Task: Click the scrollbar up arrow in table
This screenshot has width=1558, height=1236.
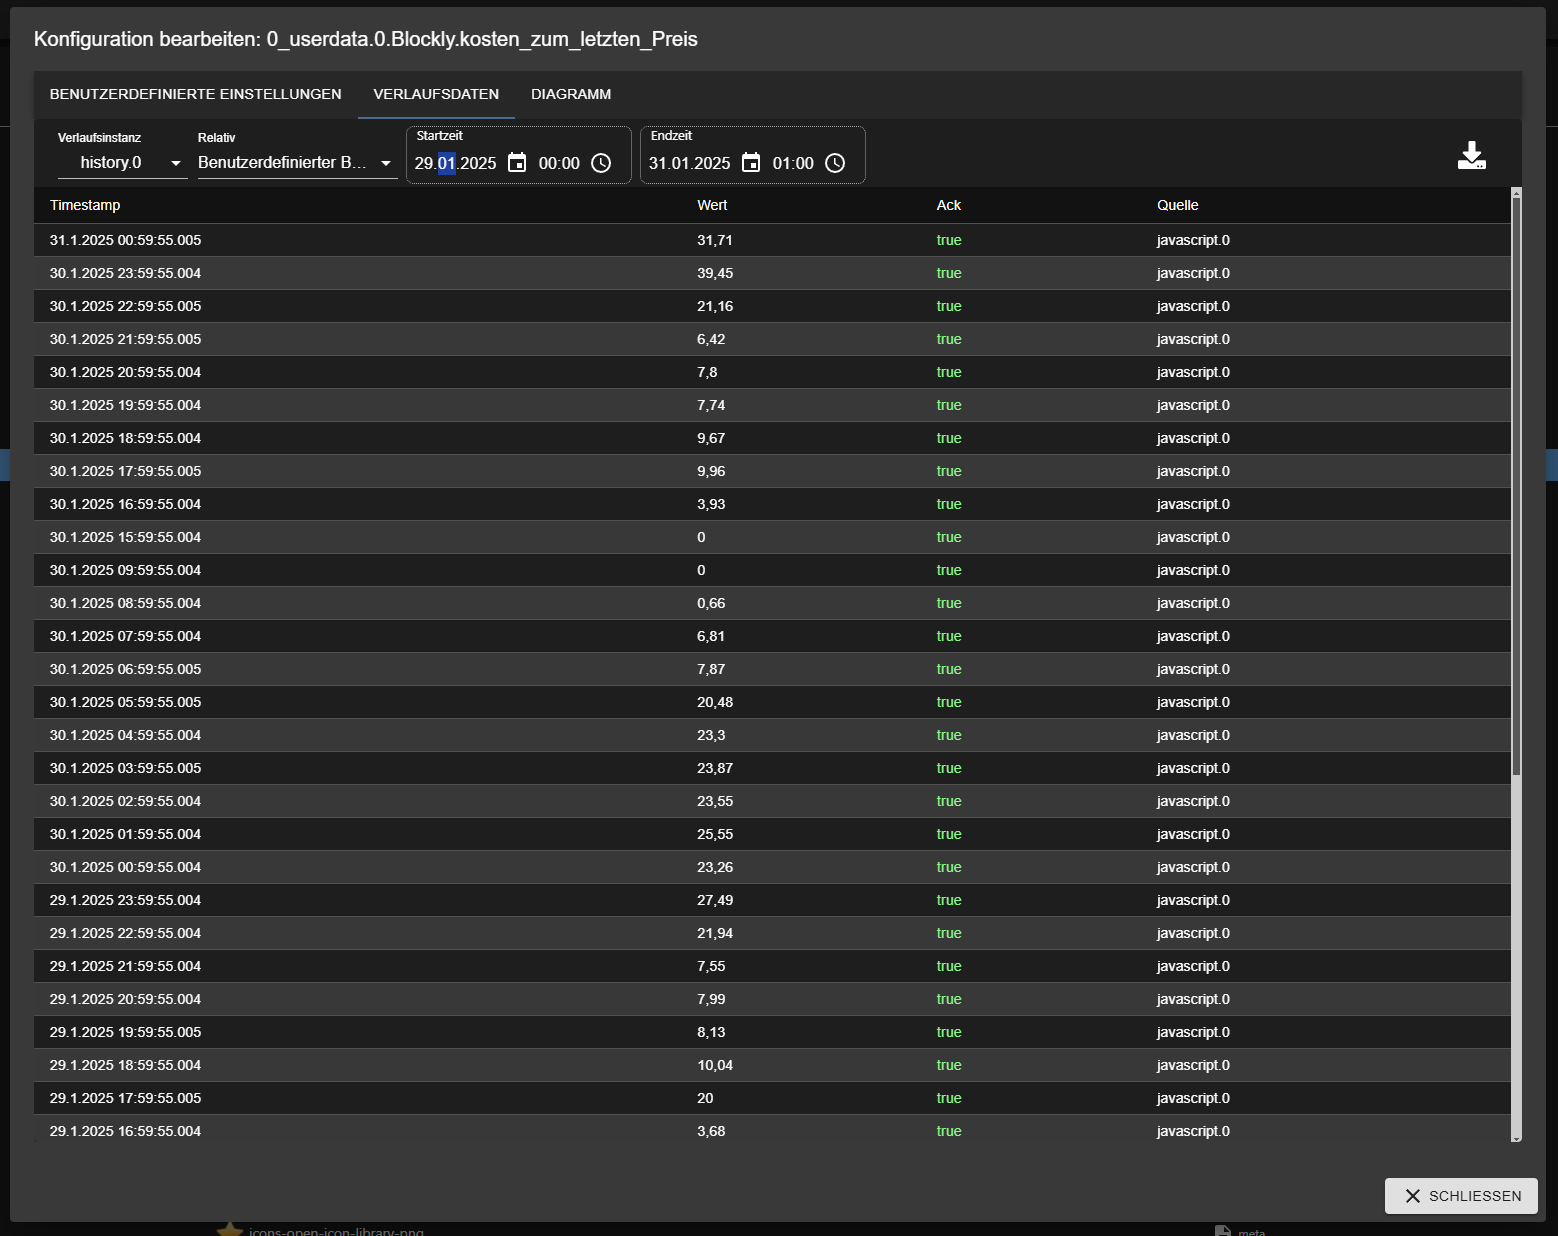Action: [x=1516, y=192]
